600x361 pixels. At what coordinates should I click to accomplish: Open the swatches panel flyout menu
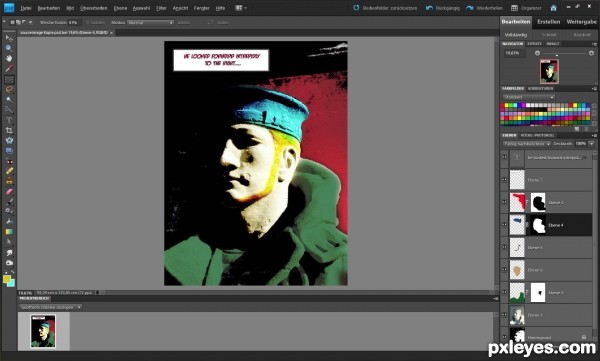pyautogui.click(x=594, y=88)
